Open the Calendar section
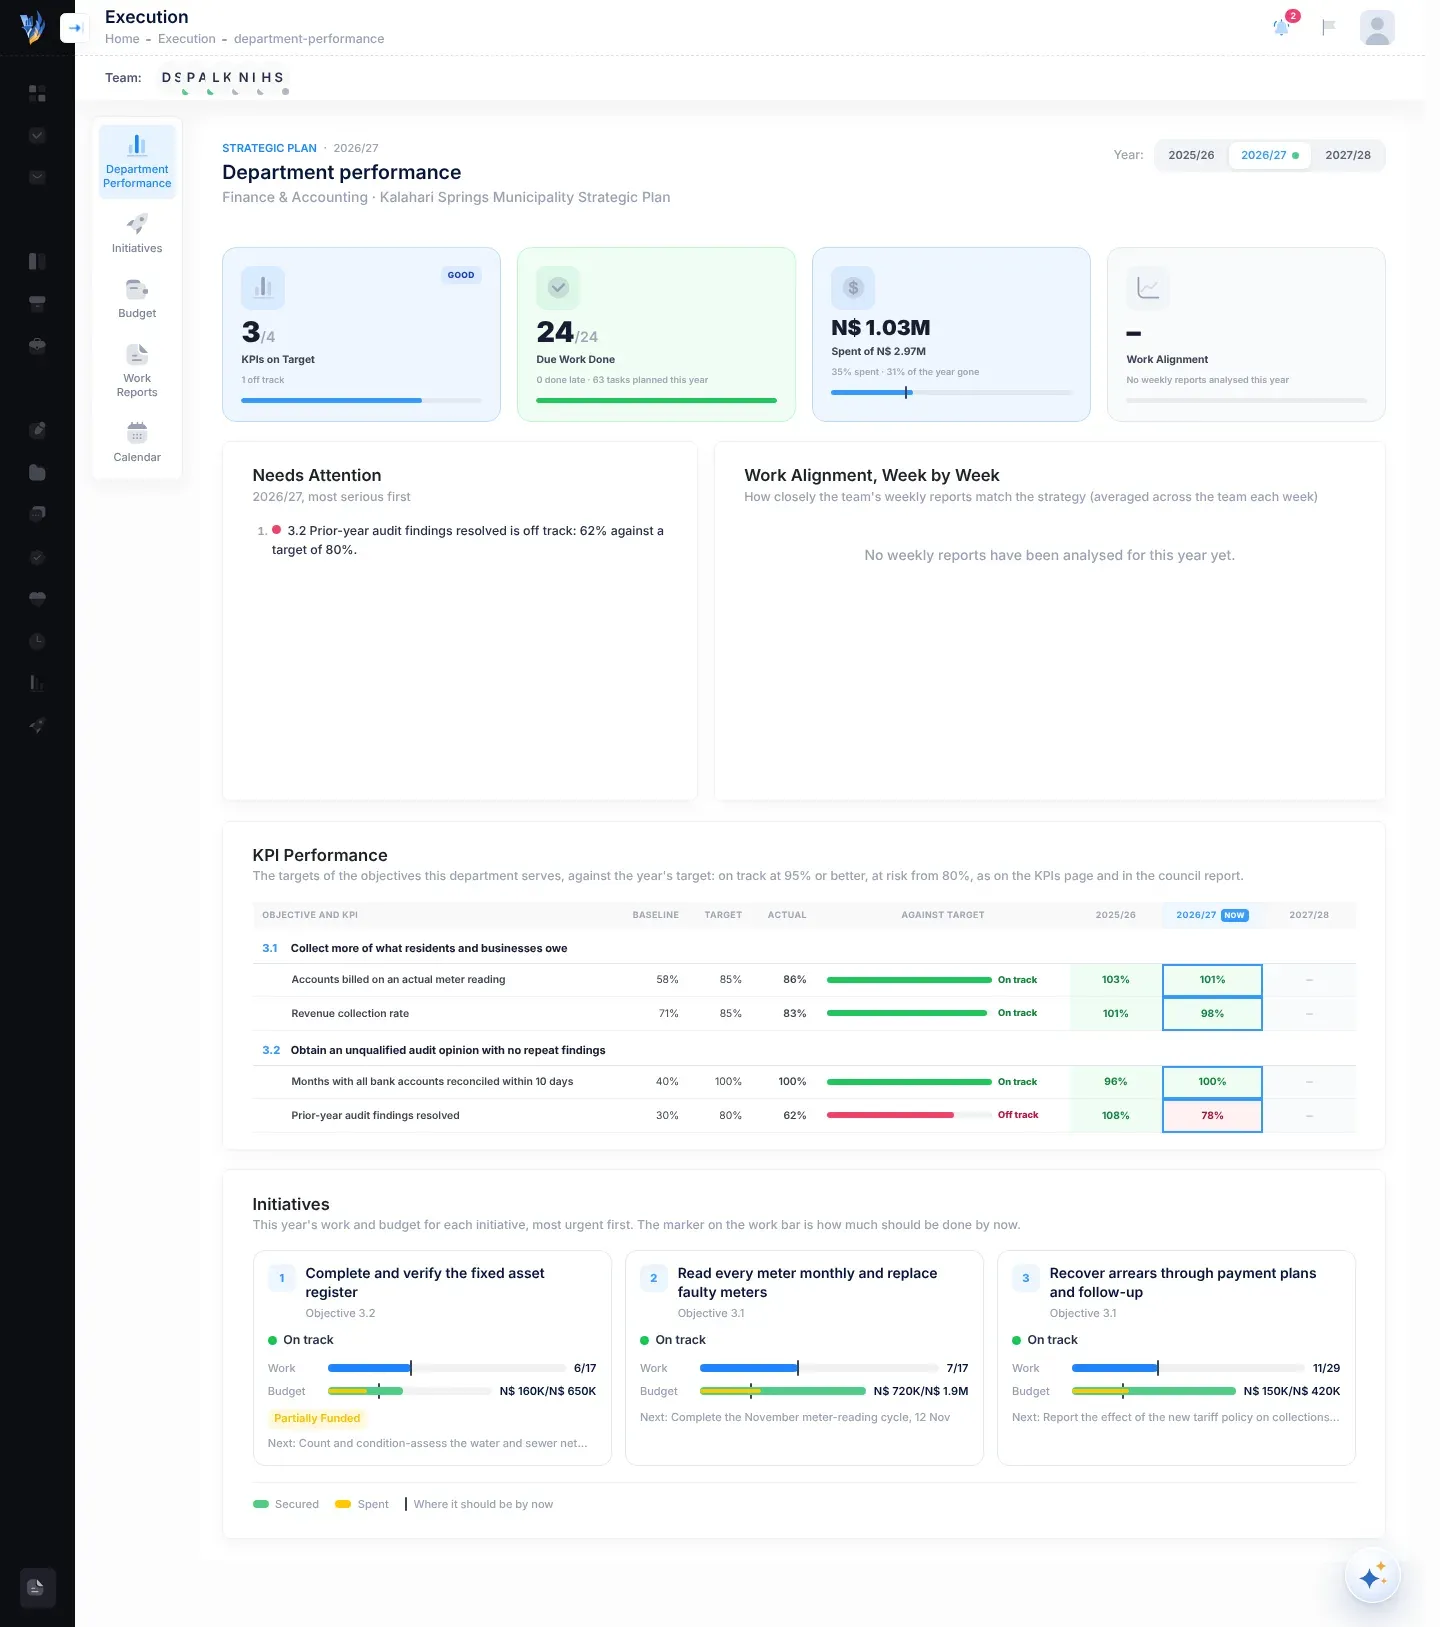 click(137, 443)
